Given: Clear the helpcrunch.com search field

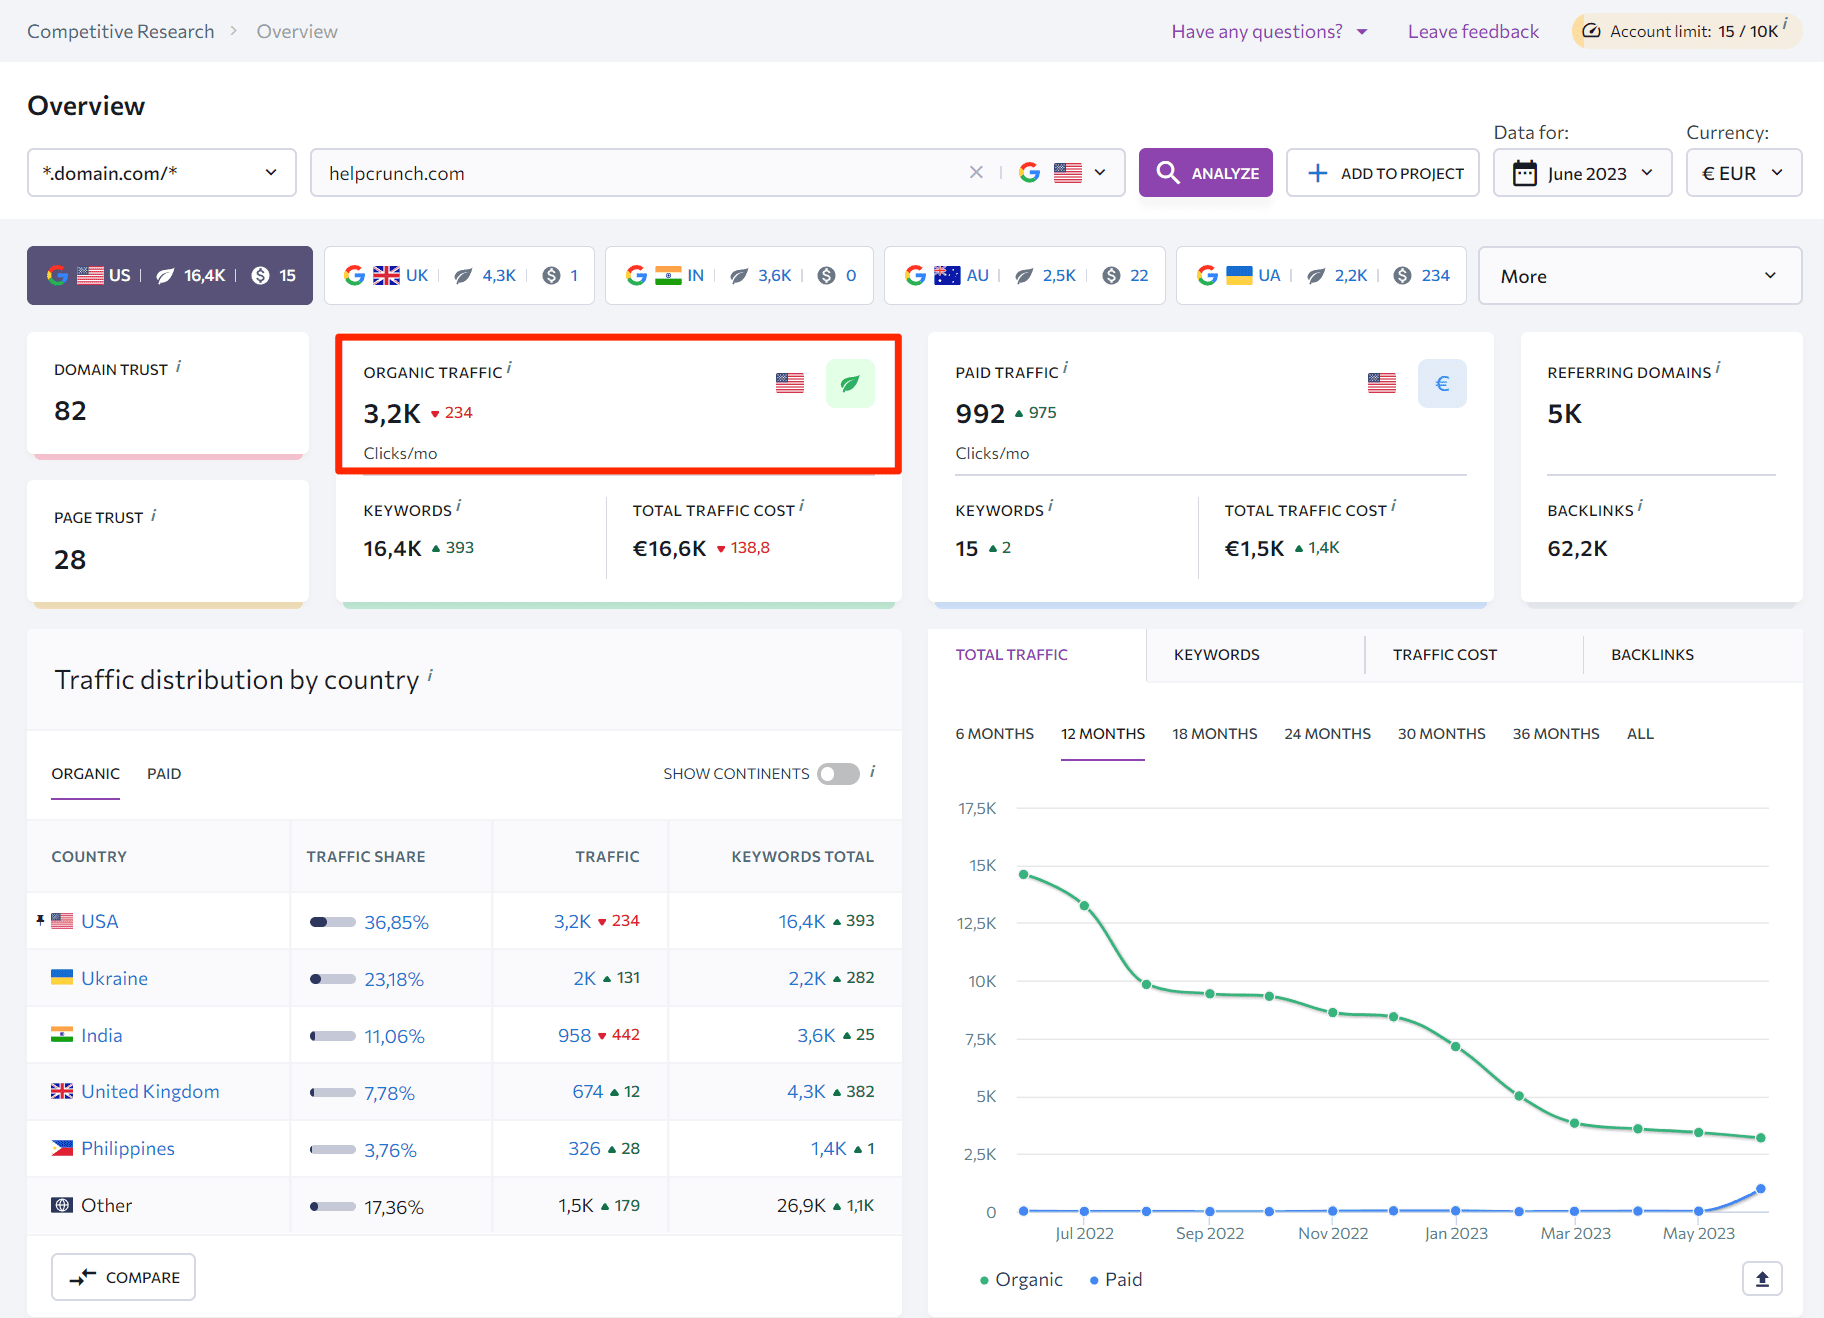Looking at the screenshot, I should tap(976, 173).
